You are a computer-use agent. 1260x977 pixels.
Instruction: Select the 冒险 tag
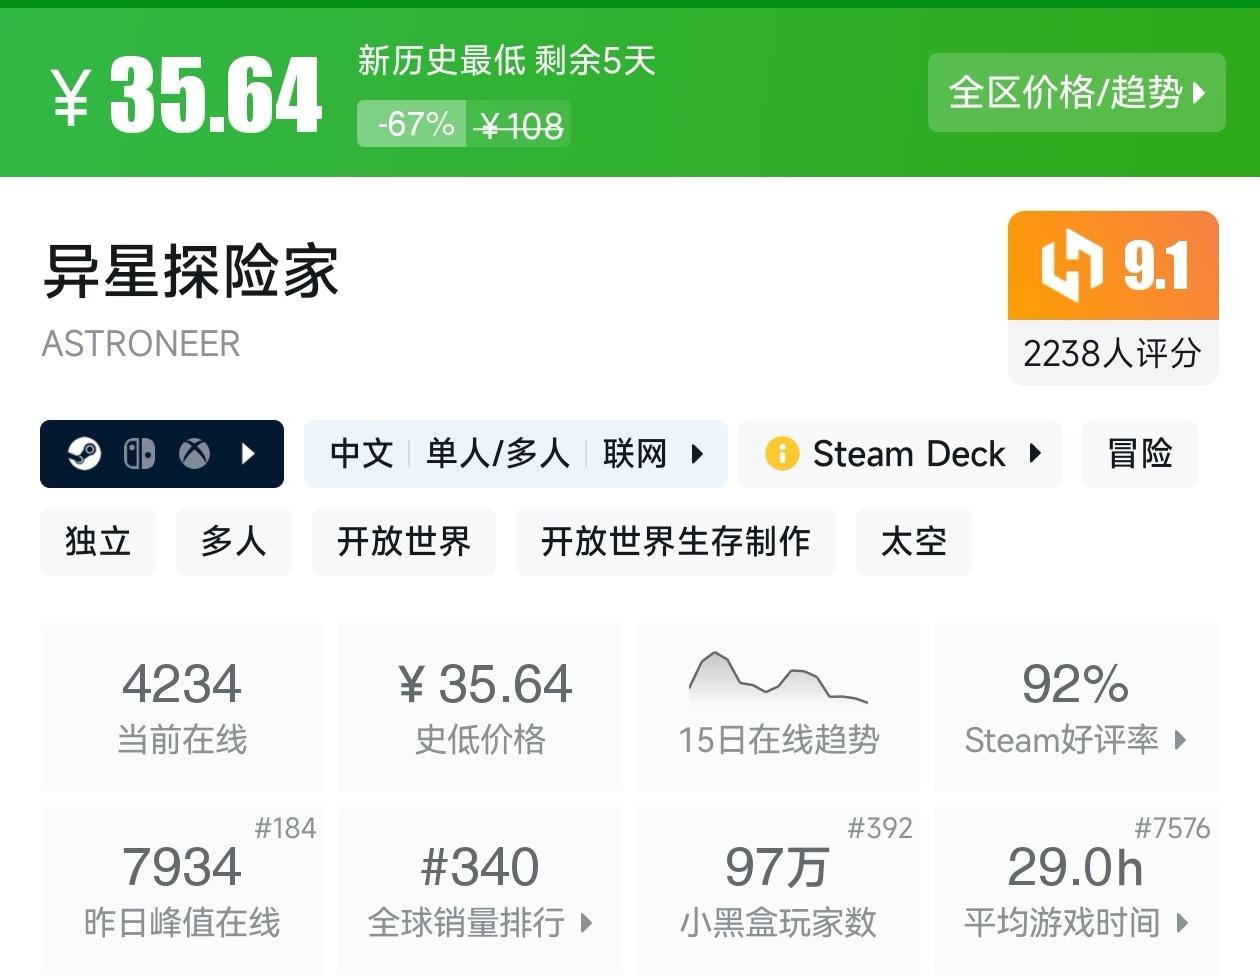pos(1140,454)
